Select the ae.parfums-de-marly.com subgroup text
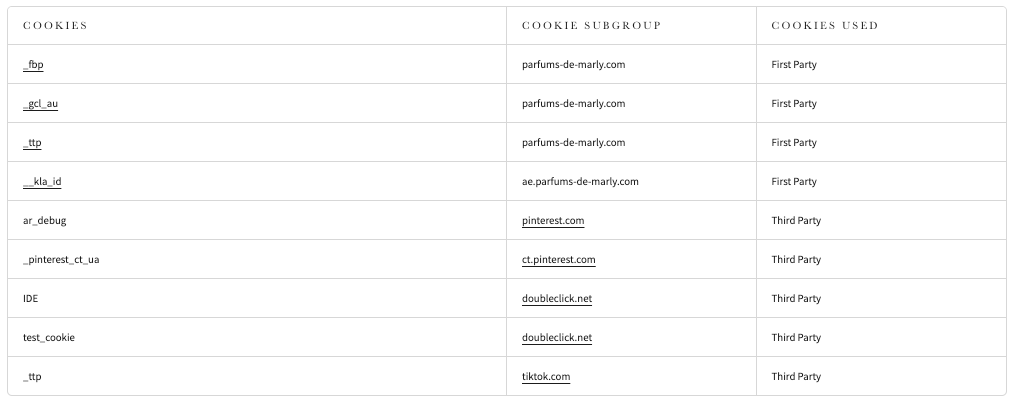This screenshot has width=1014, height=405. click(x=580, y=182)
